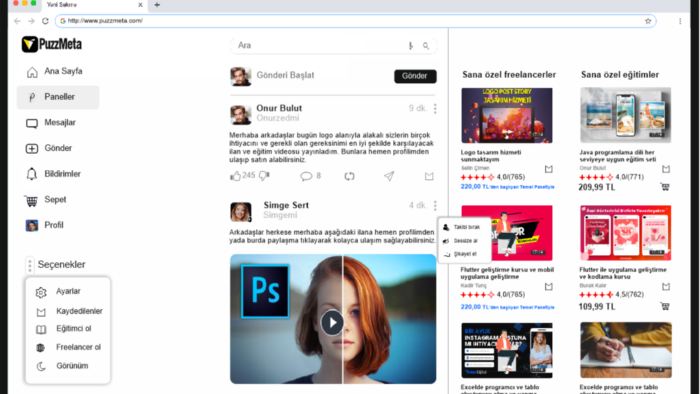Click the search magnifier icon
Viewport: 700px width, 394px height.
[426, 46]
